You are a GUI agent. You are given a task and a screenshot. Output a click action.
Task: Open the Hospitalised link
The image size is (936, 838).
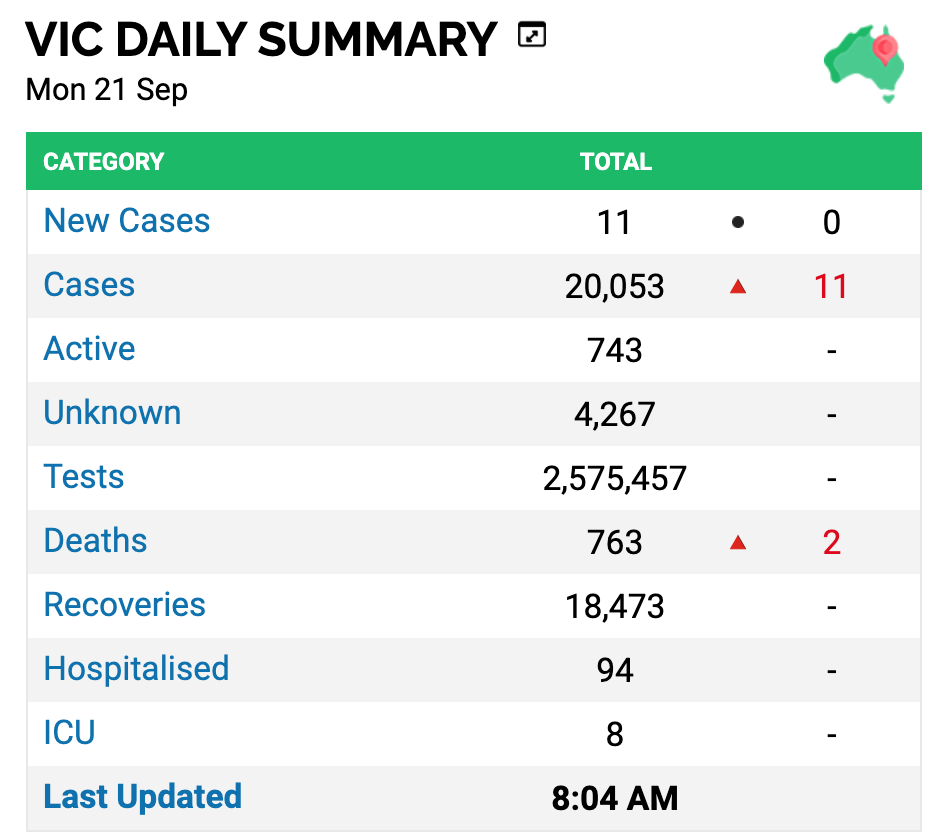tap(137, 668)
